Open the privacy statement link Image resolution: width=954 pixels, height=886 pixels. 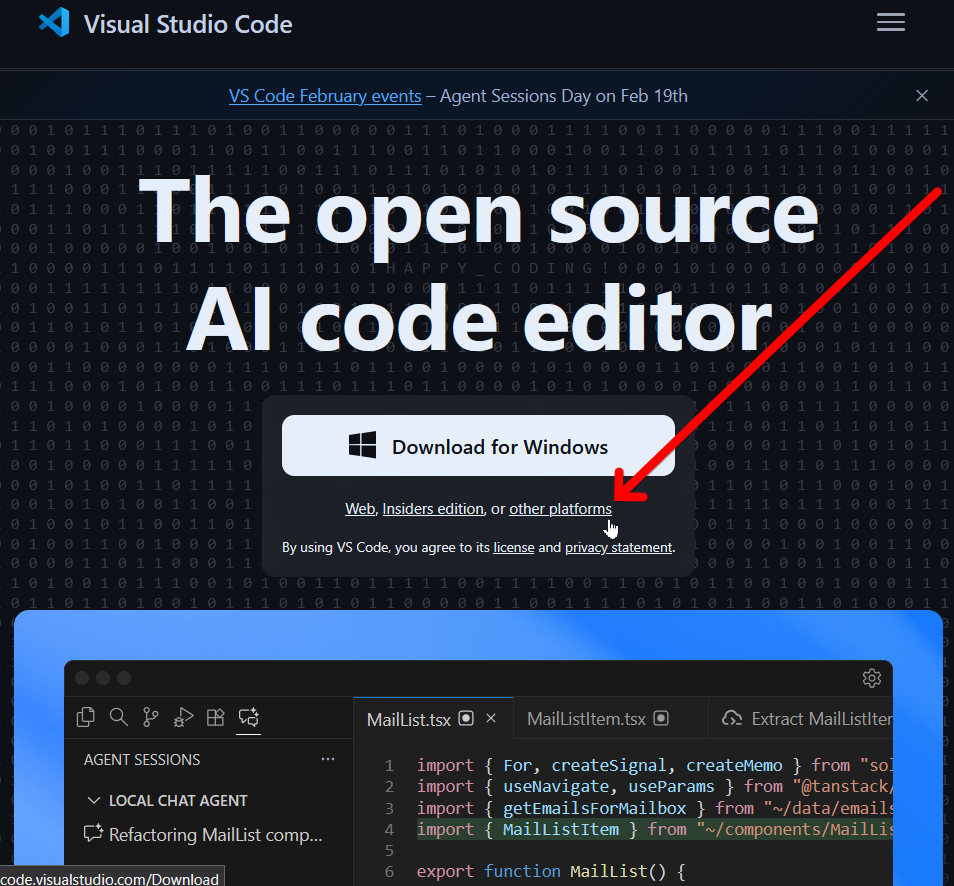(x=618, y=548)
